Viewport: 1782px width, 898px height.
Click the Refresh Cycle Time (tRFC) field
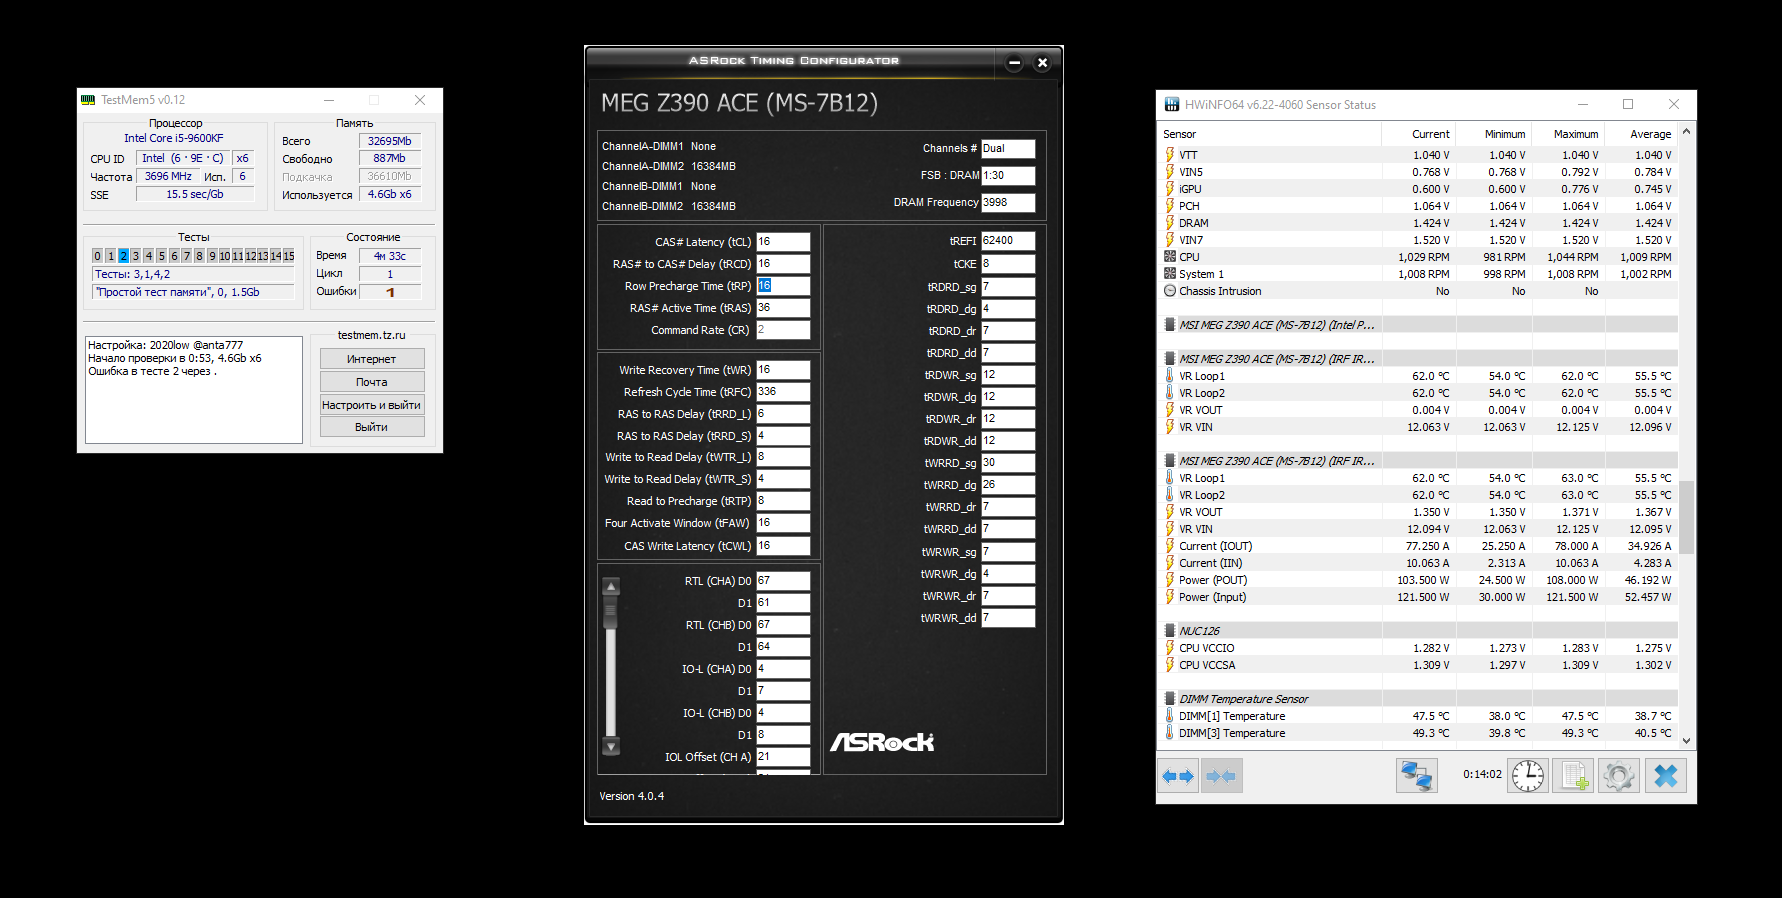(x=783, y=392)
